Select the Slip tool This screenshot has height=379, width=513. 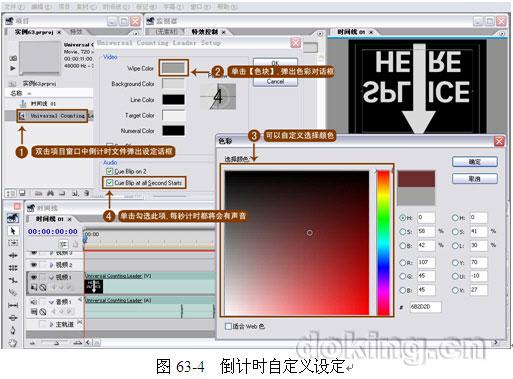13,305
